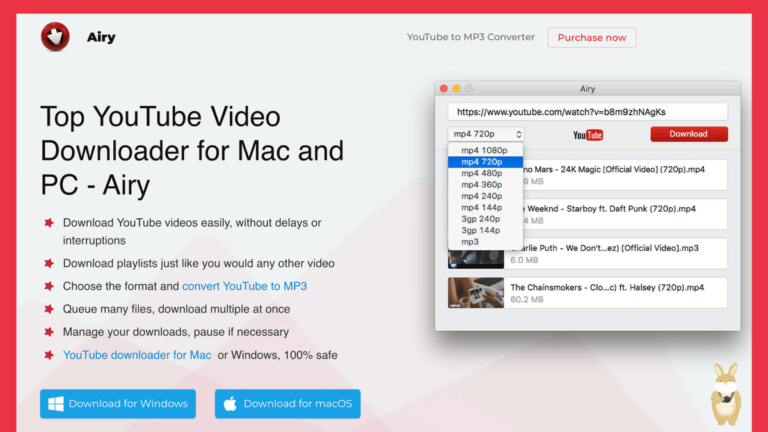
Task: Select the 24K Magic Official Video download row
Action: click(x=625, y=175)
